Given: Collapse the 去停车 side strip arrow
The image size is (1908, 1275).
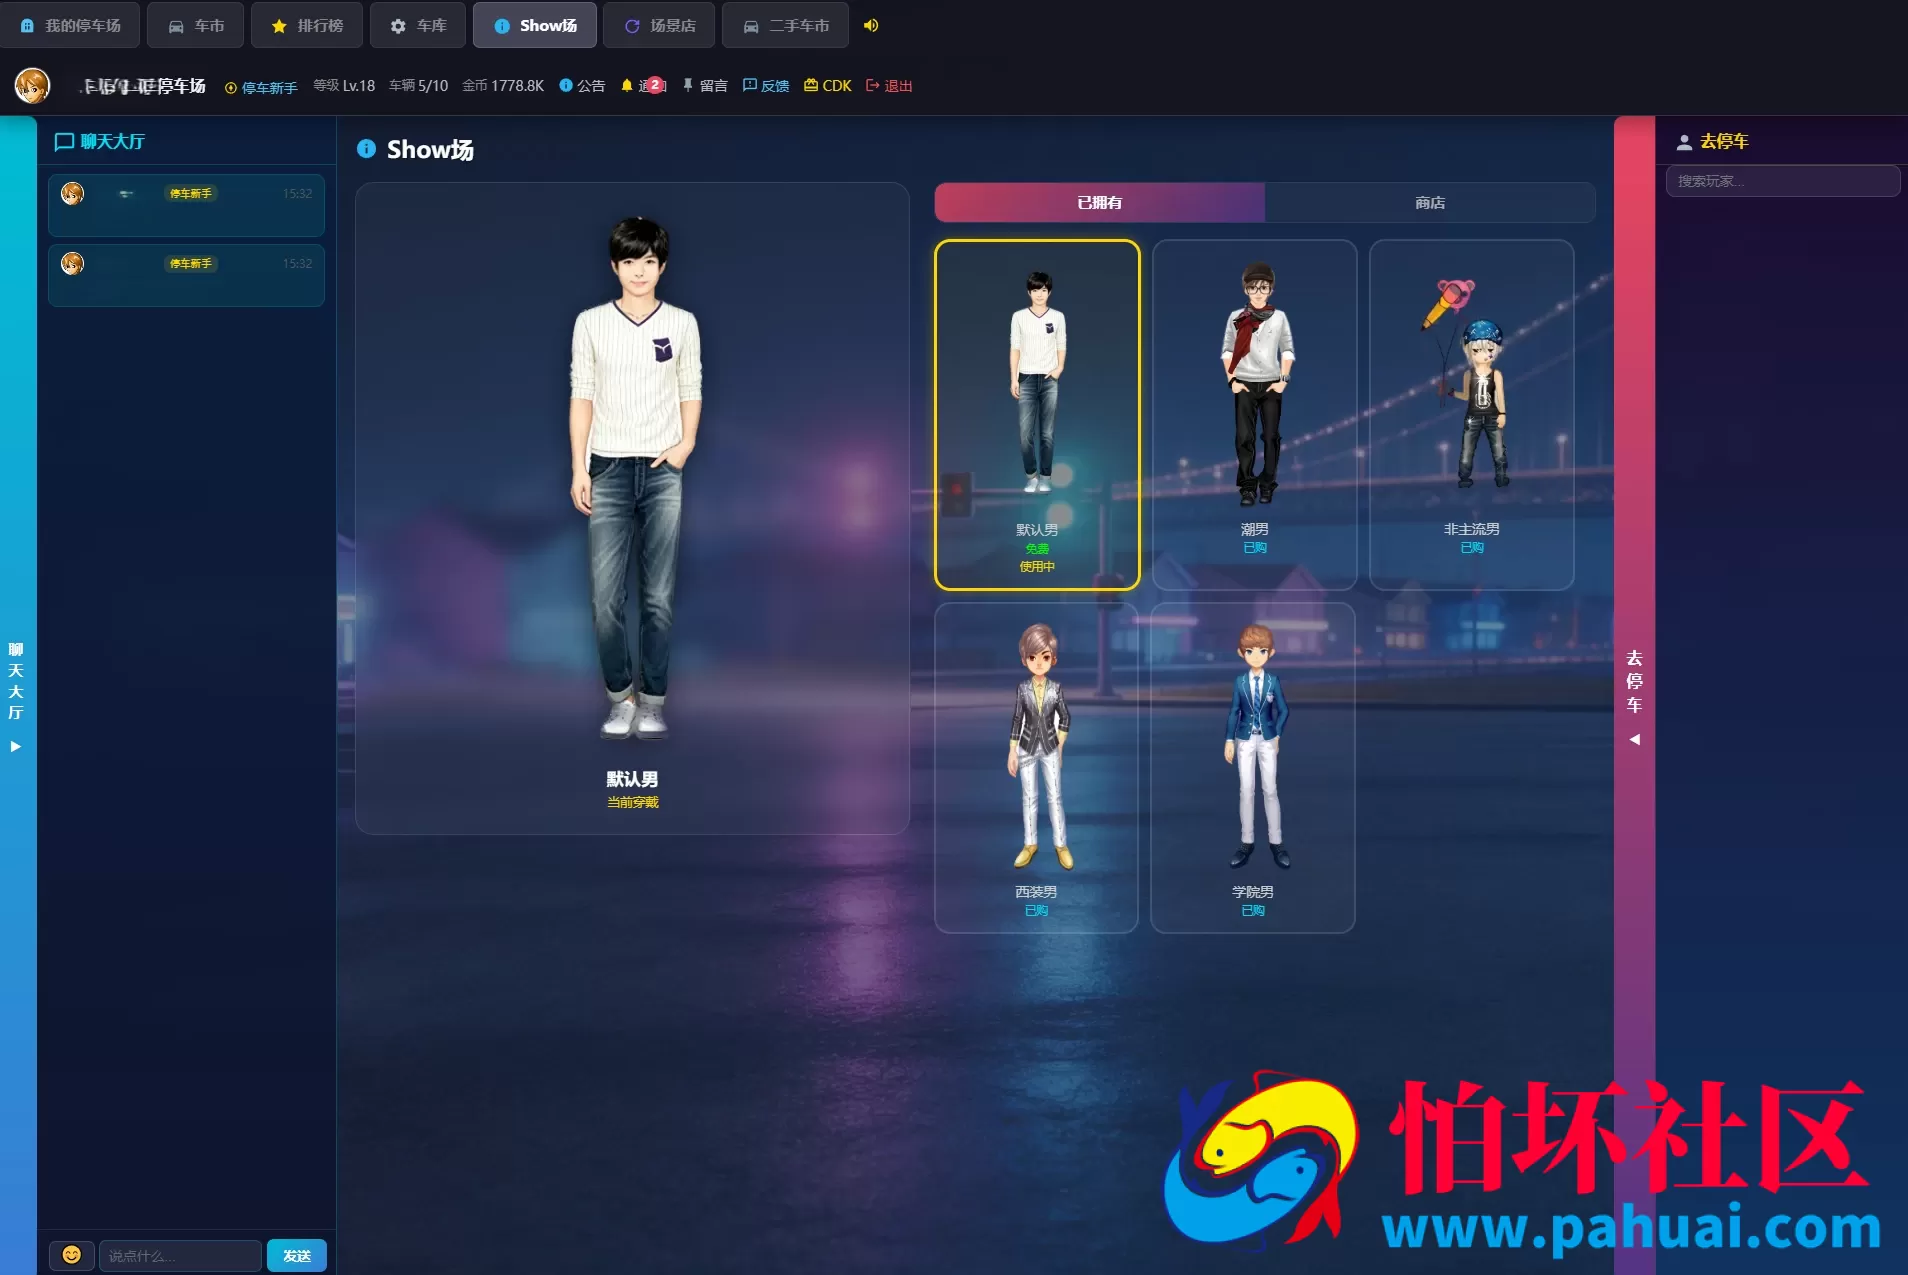Looking at the screenshot, I should [1635, 740].
